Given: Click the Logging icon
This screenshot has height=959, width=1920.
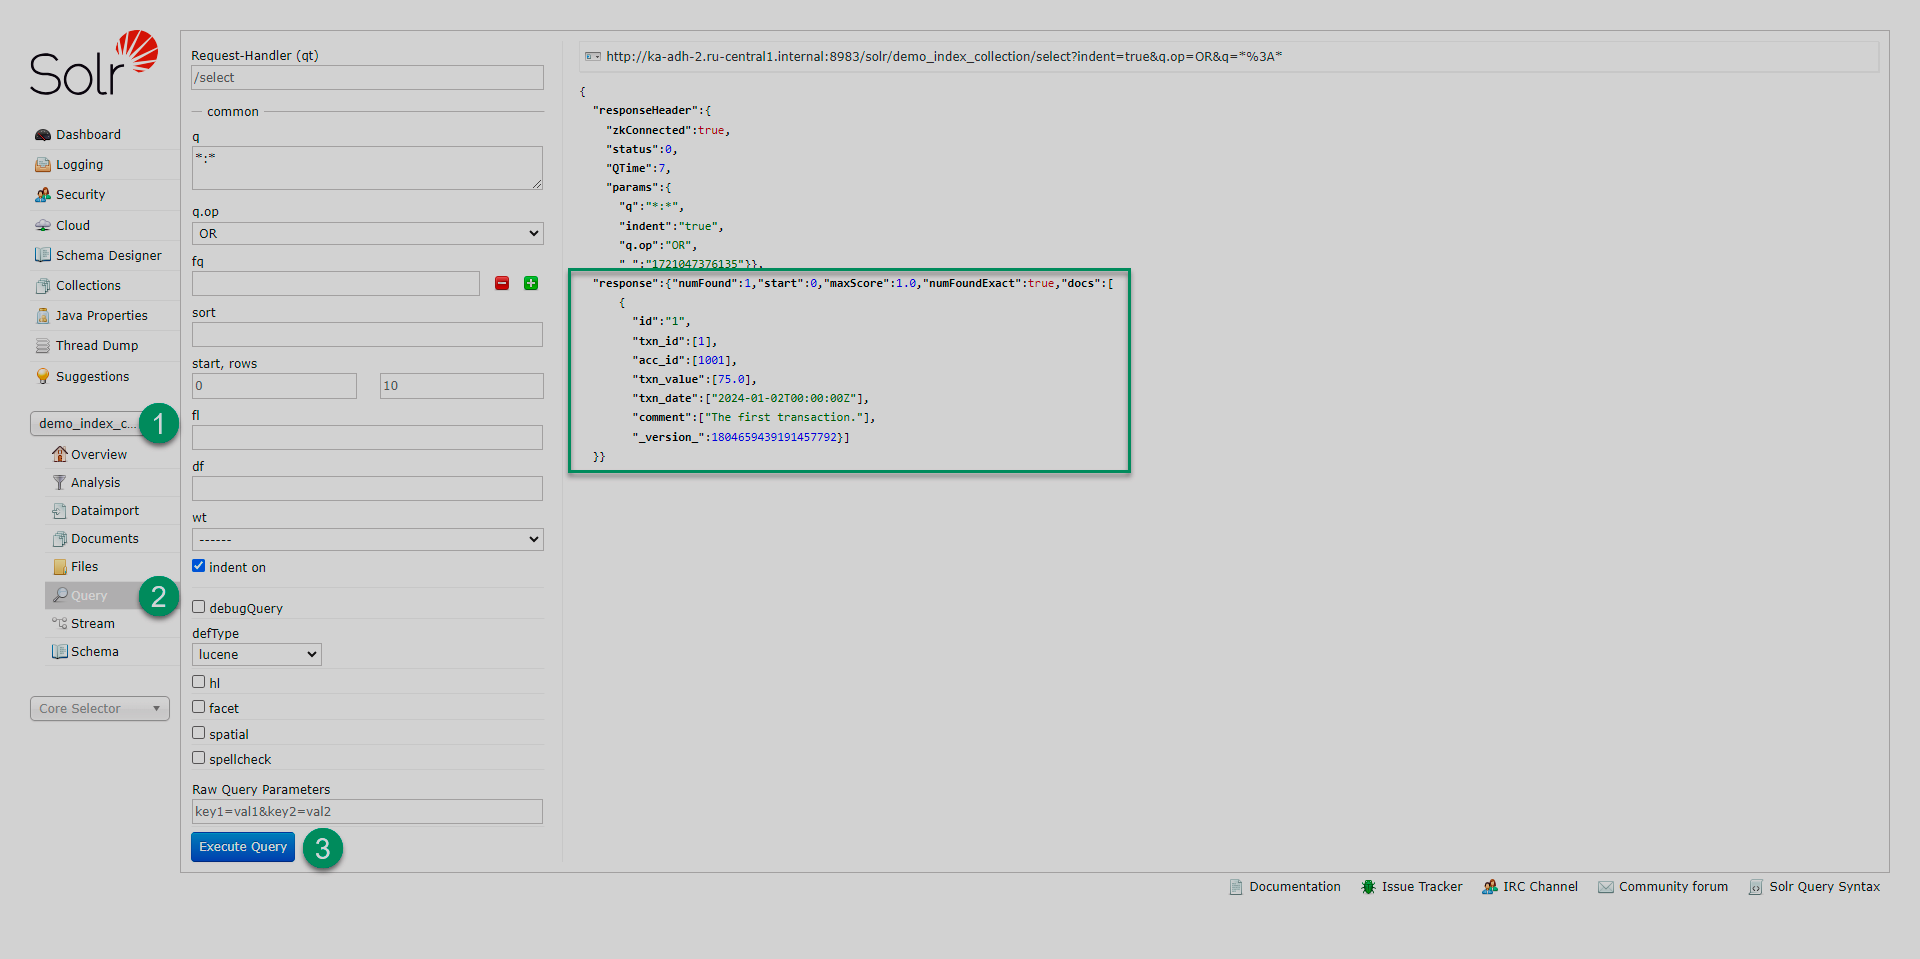Looking at the screenshot, I should click(x=43, y=165).
